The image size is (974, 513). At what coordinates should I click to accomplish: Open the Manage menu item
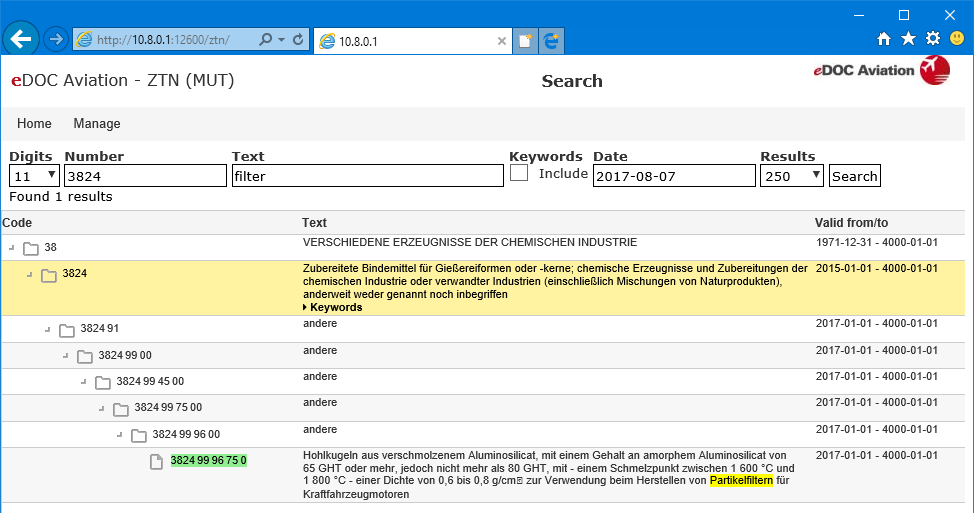pos(97,124)
